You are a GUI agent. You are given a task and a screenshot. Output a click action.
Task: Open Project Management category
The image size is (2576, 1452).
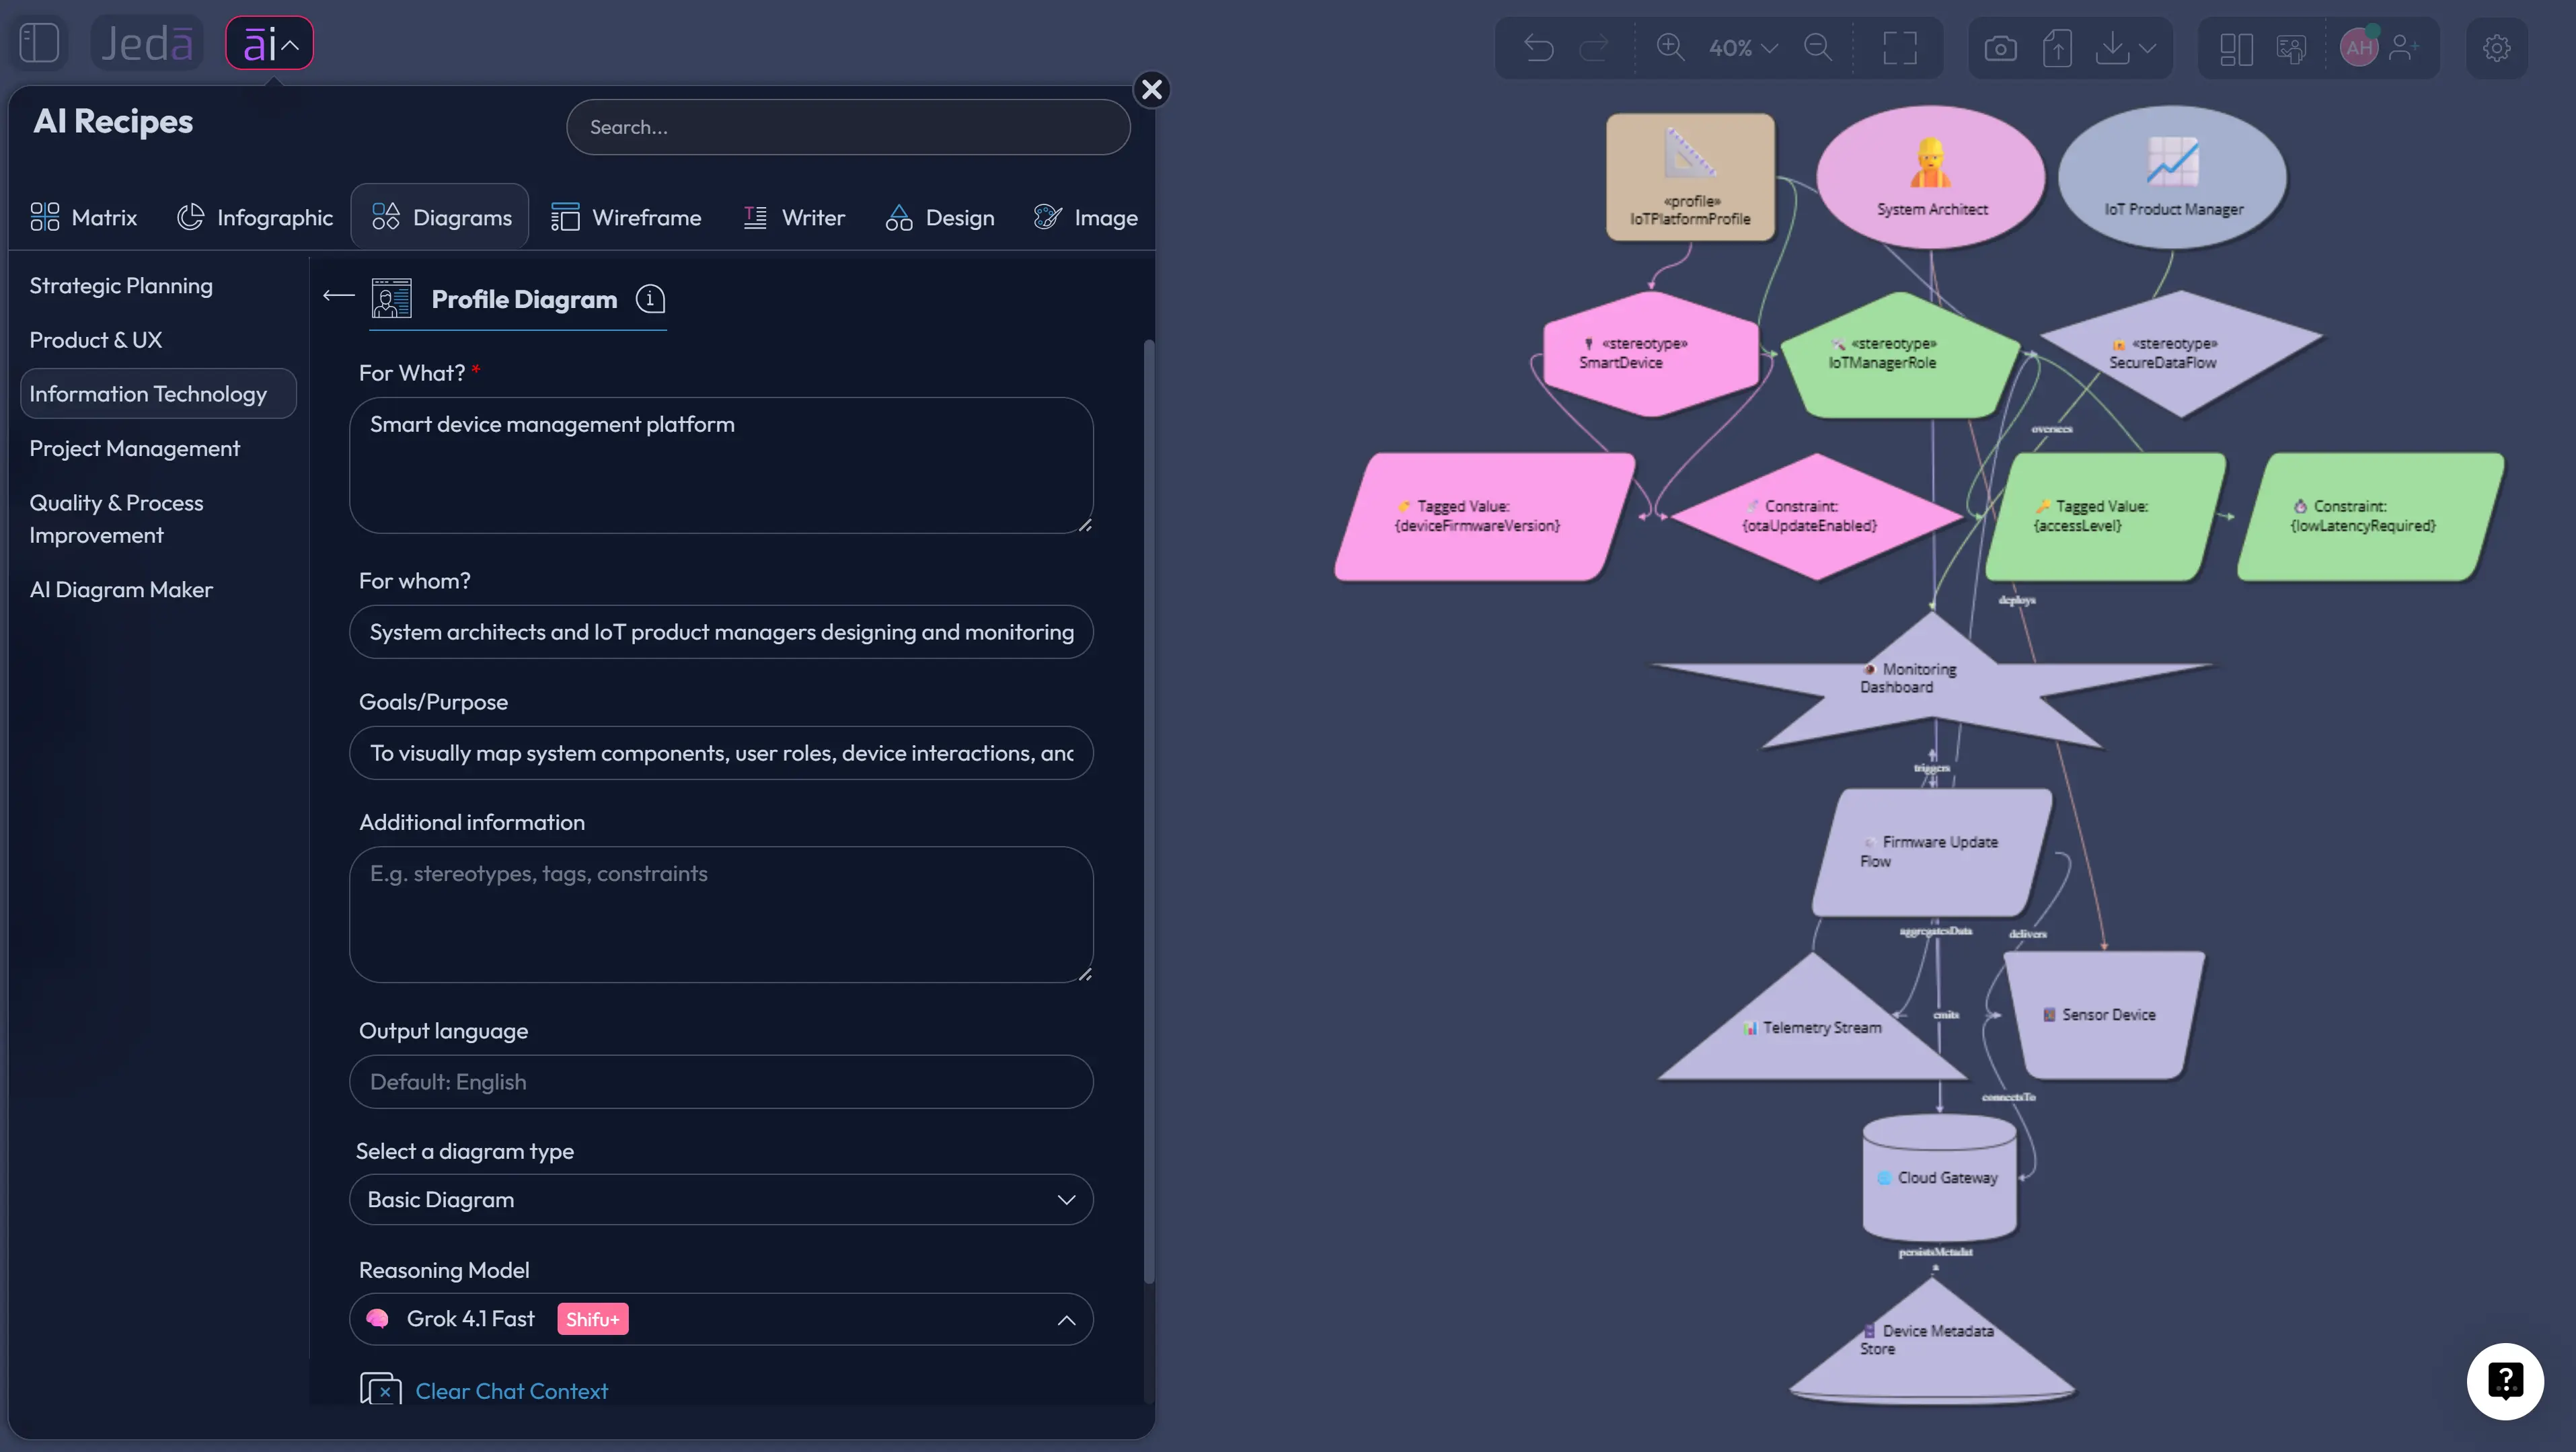click(x=134, y=449)
